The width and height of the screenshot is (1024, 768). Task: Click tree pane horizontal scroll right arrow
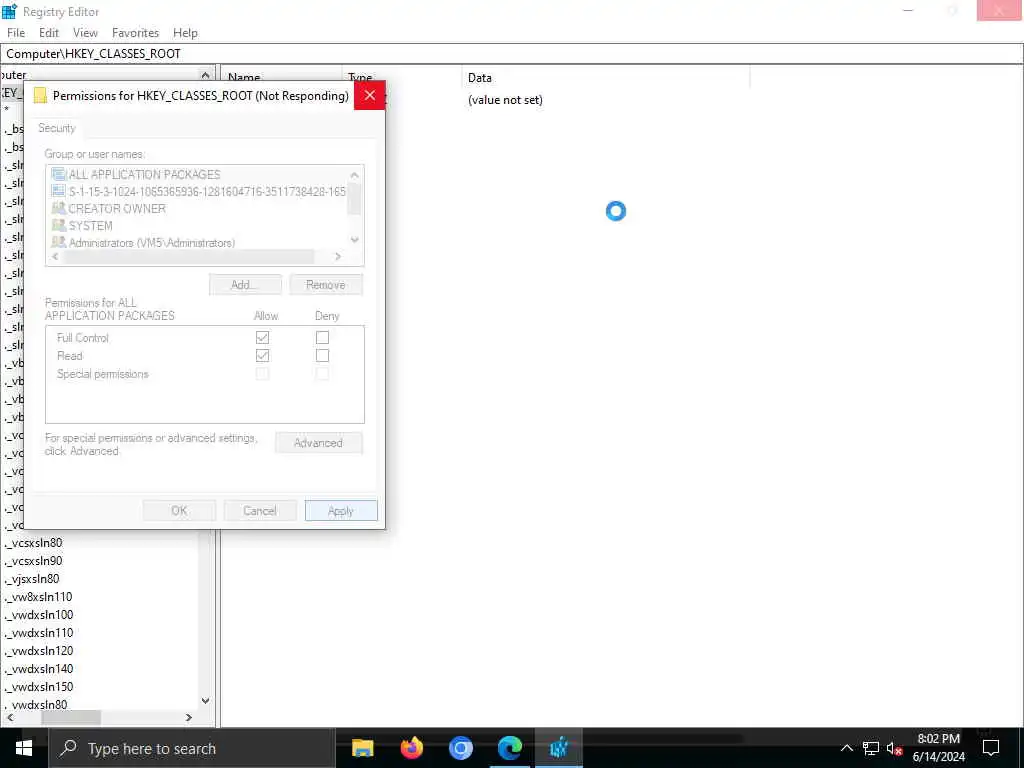(189, 718)
